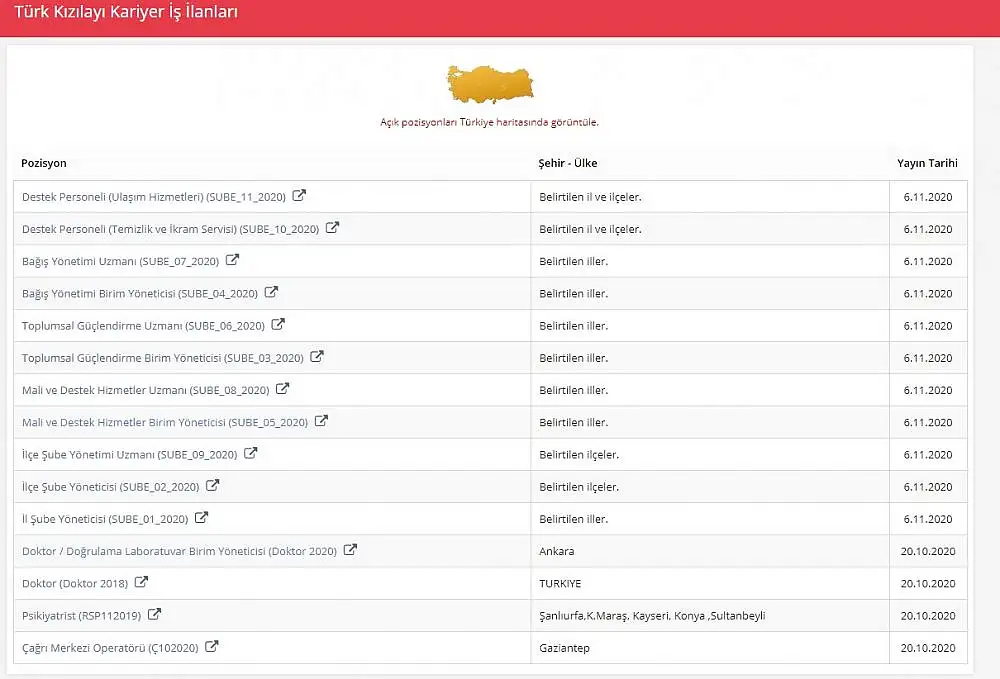This screenshot has width=1000, height=679.
Task: Open Mali ve Destek Hizmetler Uzmanı (SUBE_08_2020)
Action: (x=145, y=391)
